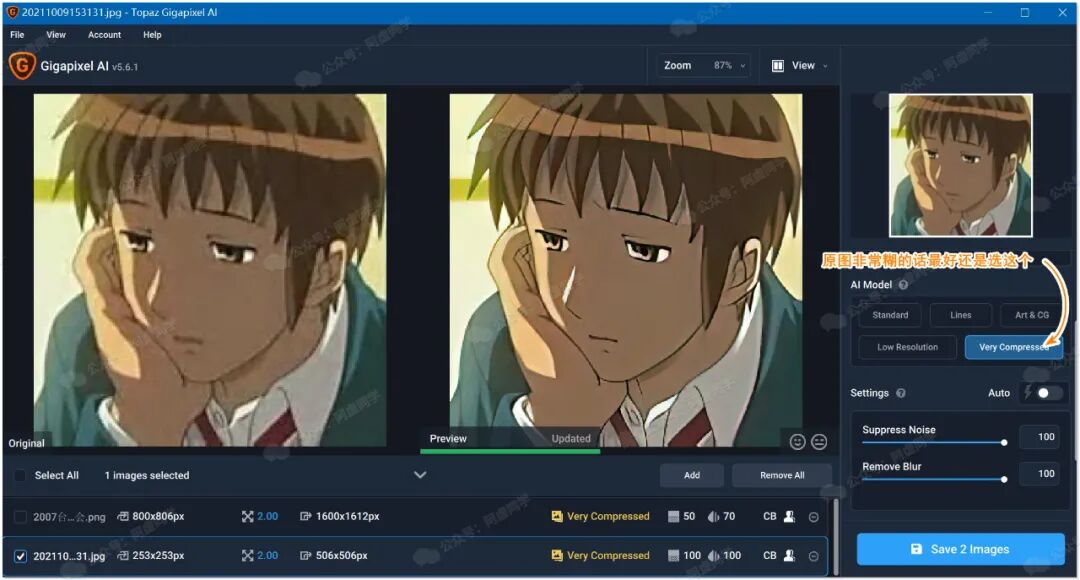Click CB label in 2007 png row
The width and height of the screenshot is (1080, 580).
(769, 516)
